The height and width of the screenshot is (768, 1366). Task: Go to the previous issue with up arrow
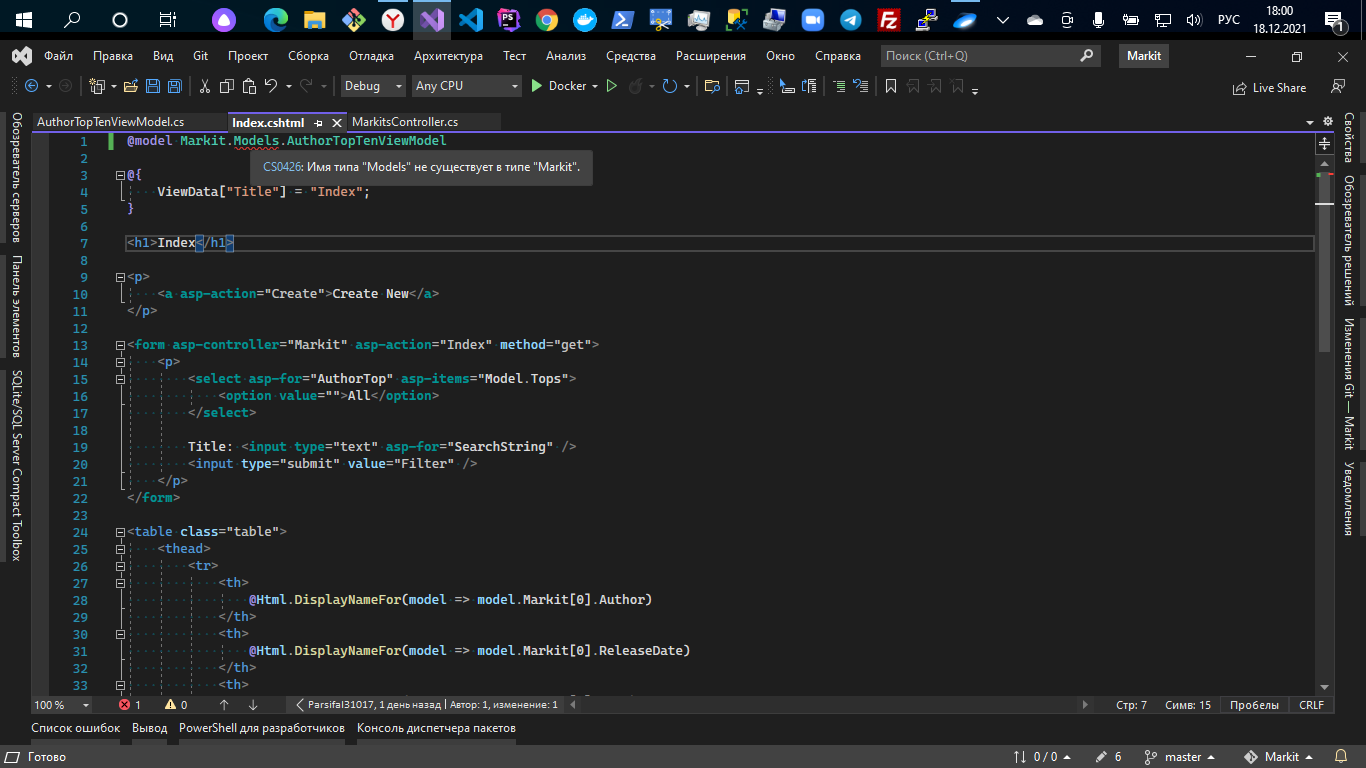click(223, 705)
